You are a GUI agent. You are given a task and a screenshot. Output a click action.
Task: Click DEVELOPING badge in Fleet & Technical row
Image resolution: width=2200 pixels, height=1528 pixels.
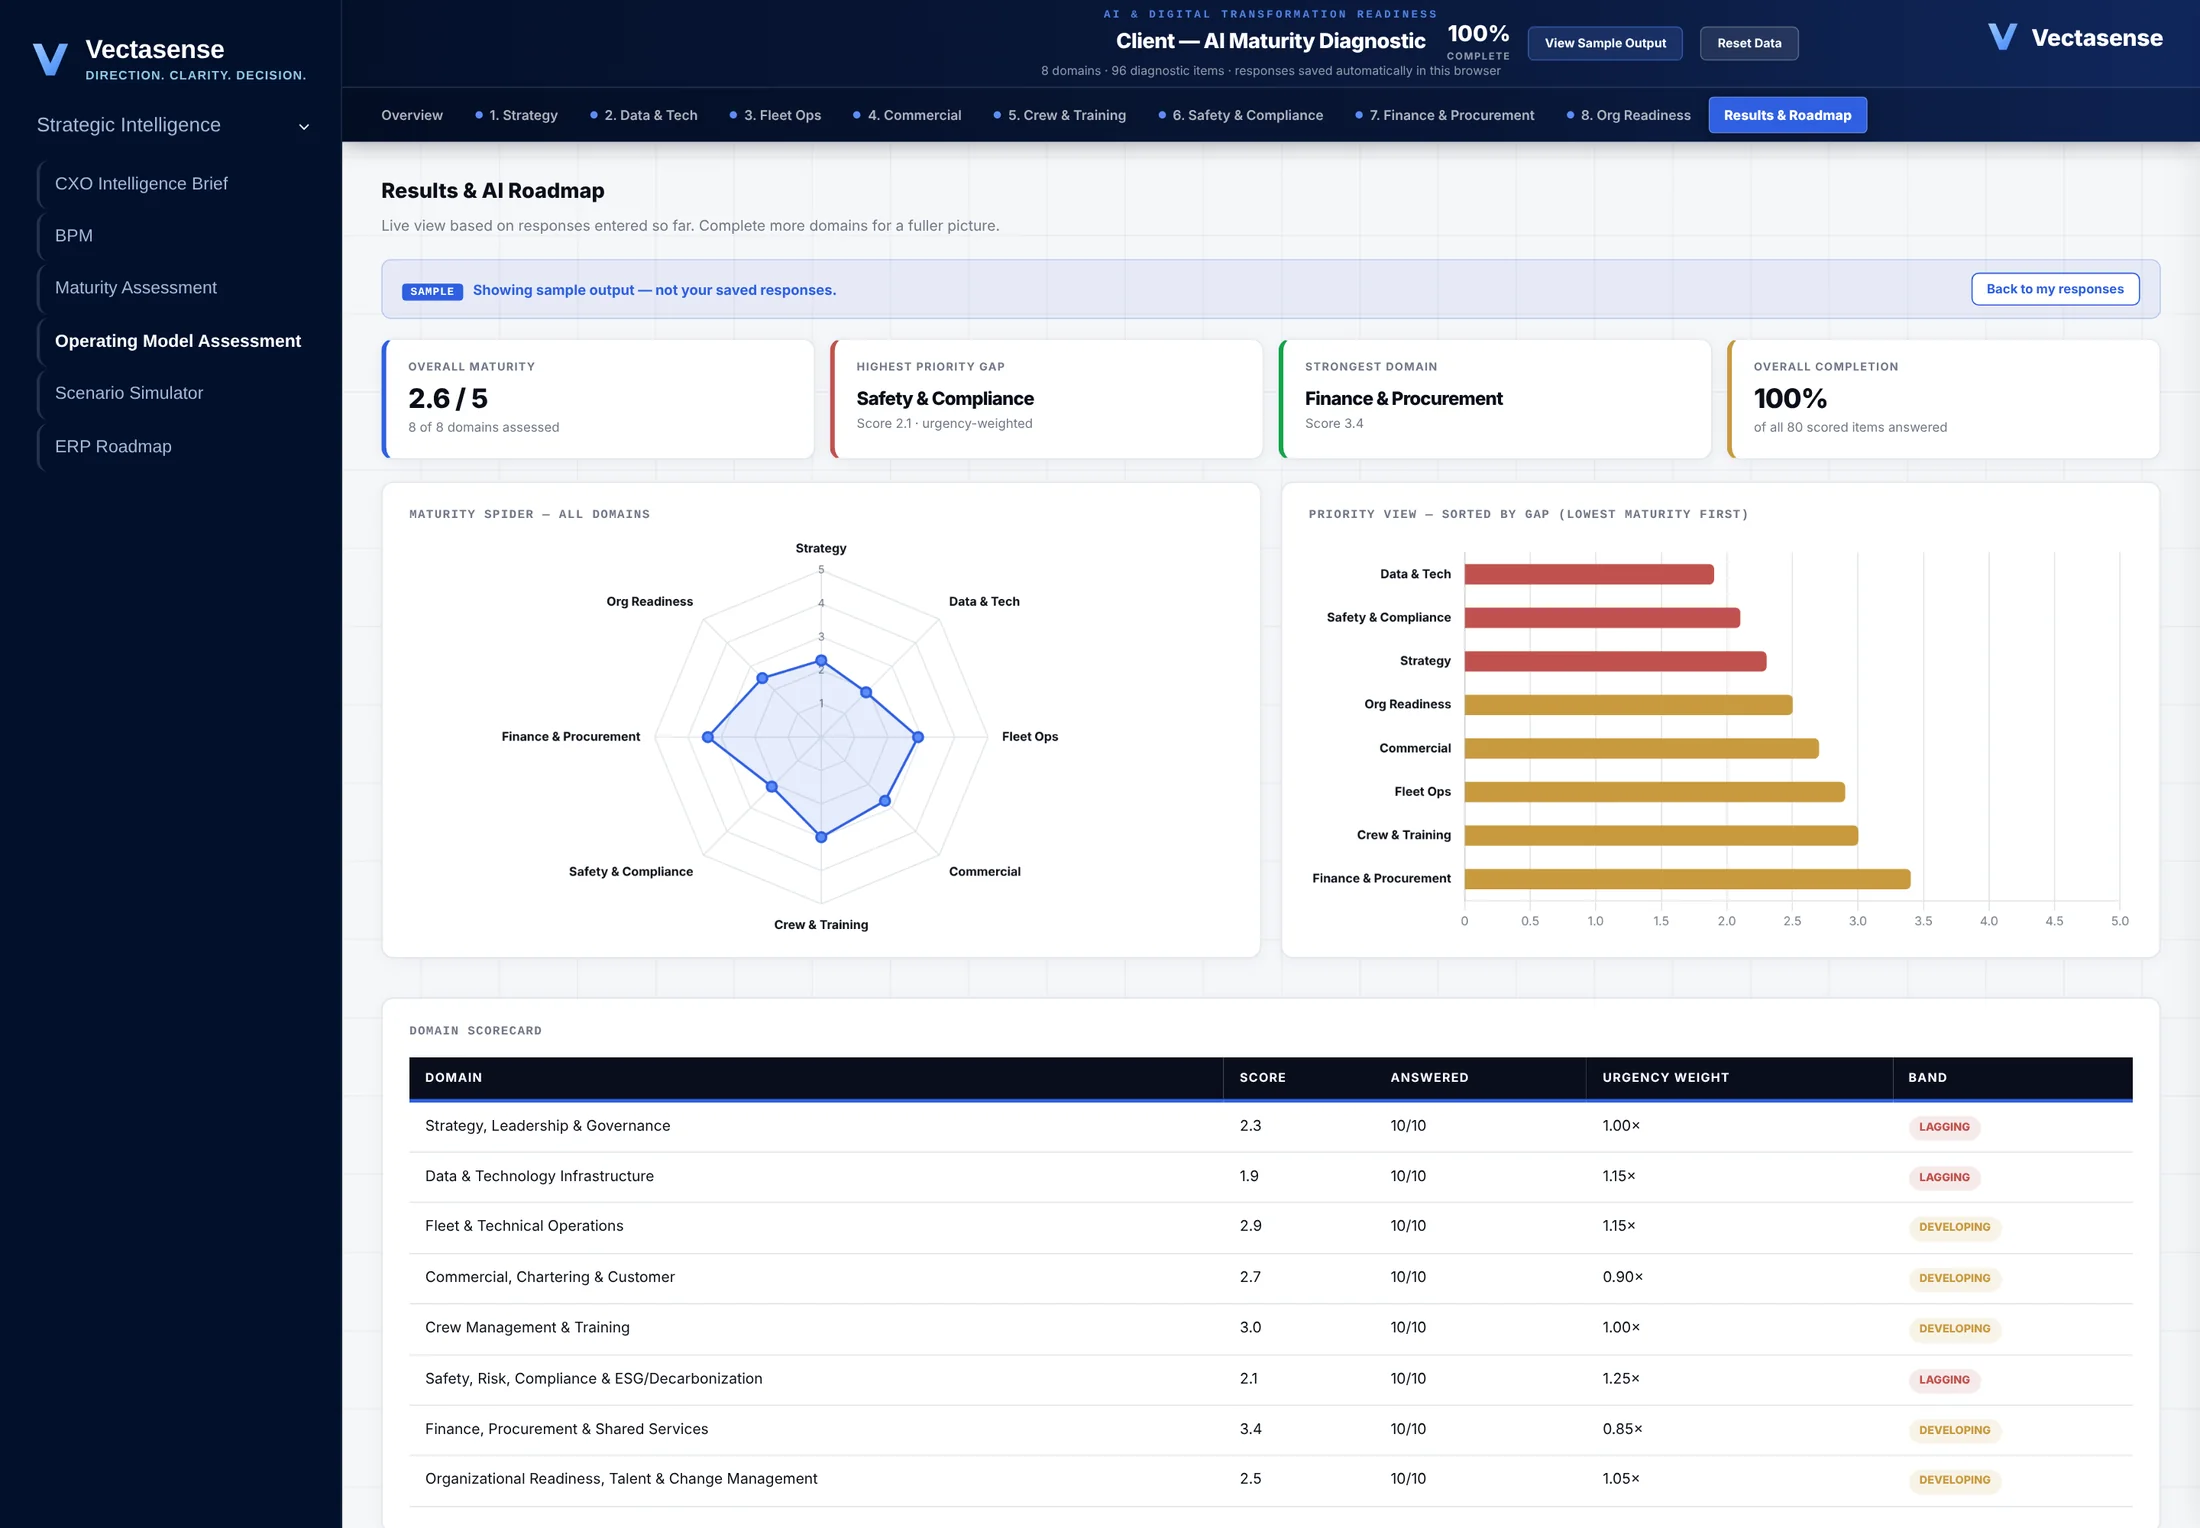(1954, 1227)
